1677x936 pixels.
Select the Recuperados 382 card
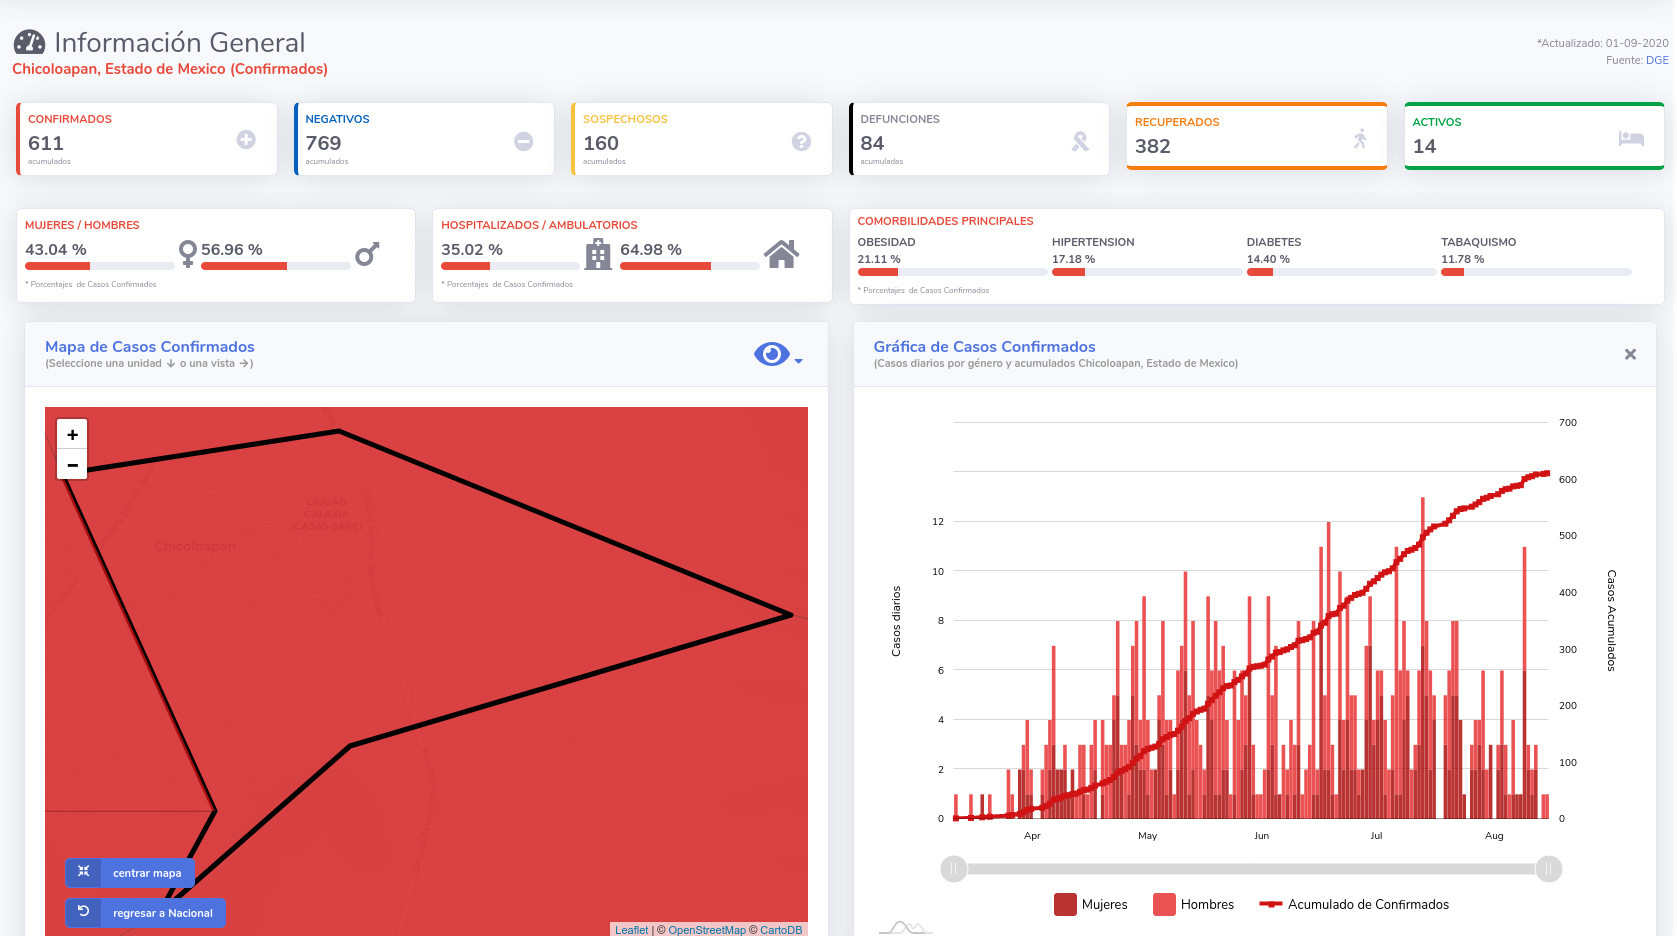pyautogui.click(x=1257, y=136)
